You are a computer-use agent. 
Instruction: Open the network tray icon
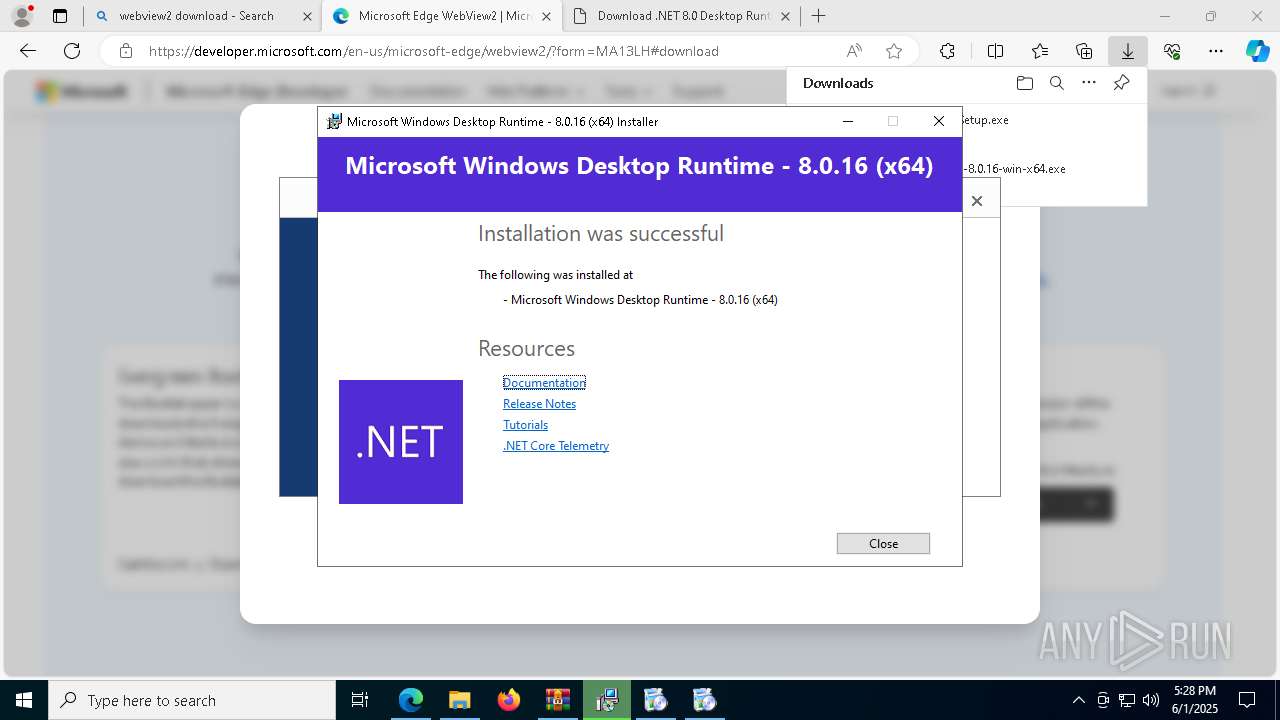pos(1126,700)
